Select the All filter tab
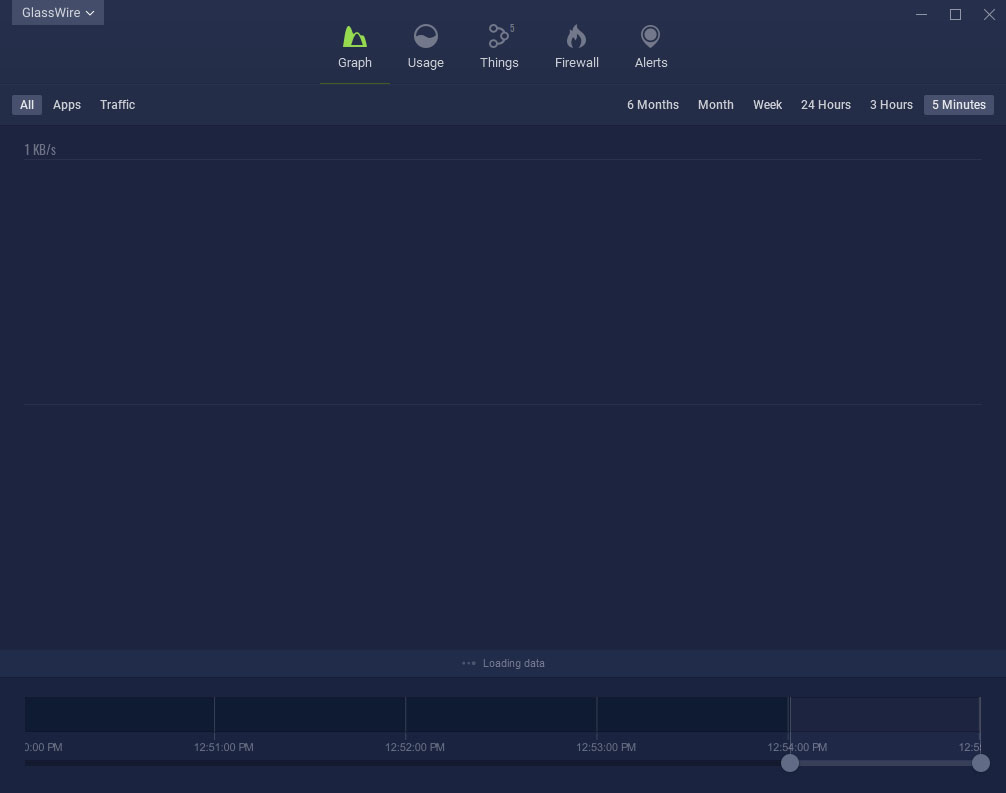This screenshot has width=1006, height=793. (27, 105)
